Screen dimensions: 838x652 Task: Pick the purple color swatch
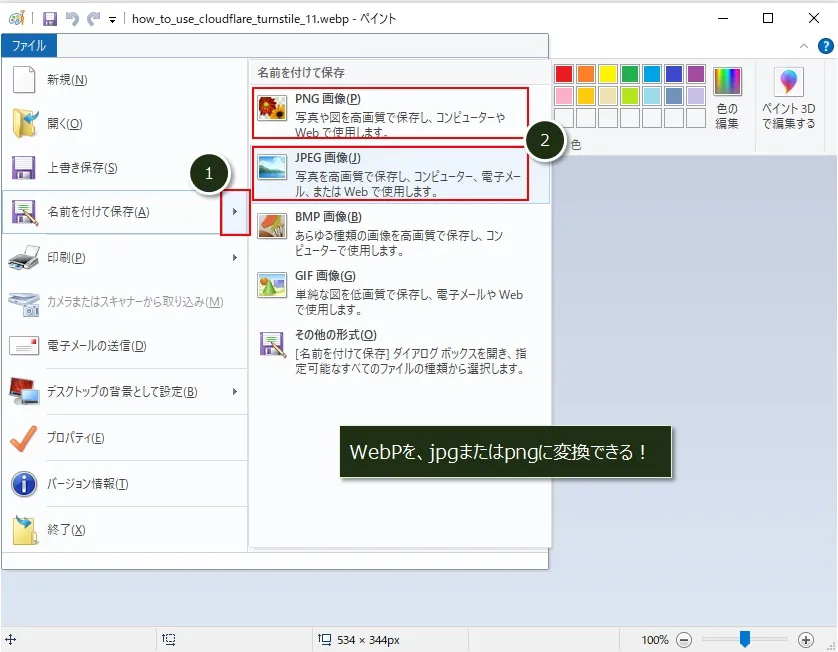pos(696,74)
